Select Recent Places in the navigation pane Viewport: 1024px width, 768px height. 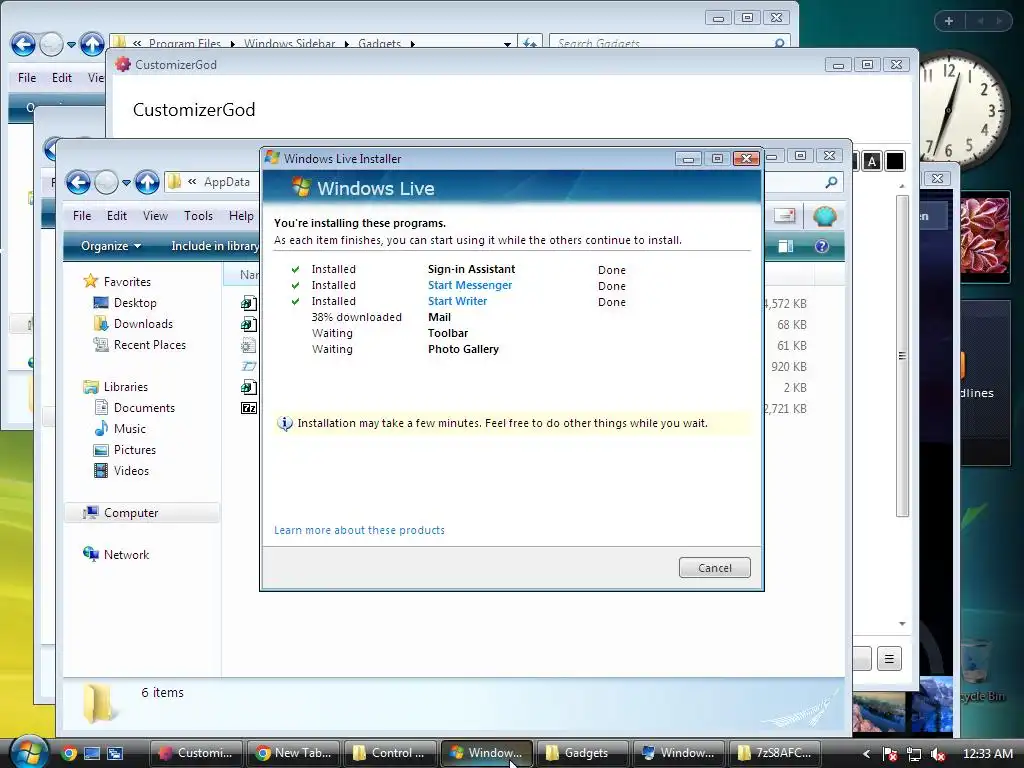pos(150,344)
